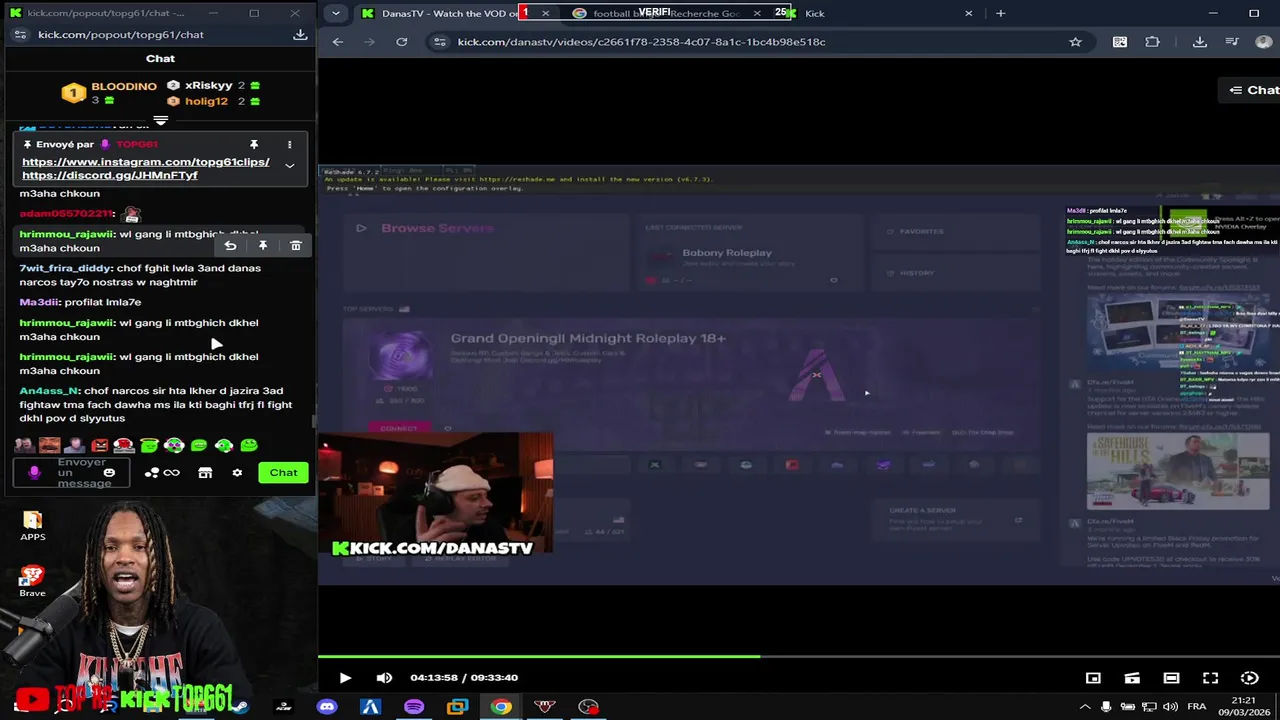Switch to the football Google search tab
The height and width of the screenshot is (720, 1280).
click(665, 13)
